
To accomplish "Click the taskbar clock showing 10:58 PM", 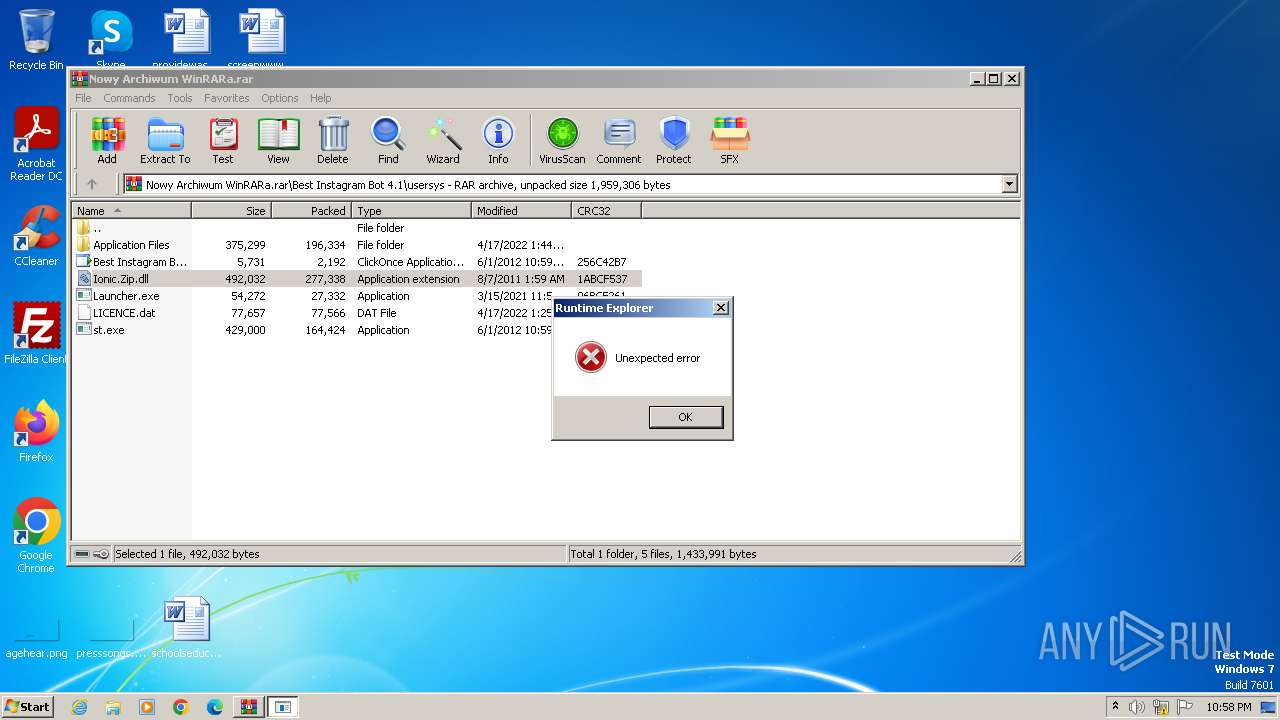I will coord(1229,707).
